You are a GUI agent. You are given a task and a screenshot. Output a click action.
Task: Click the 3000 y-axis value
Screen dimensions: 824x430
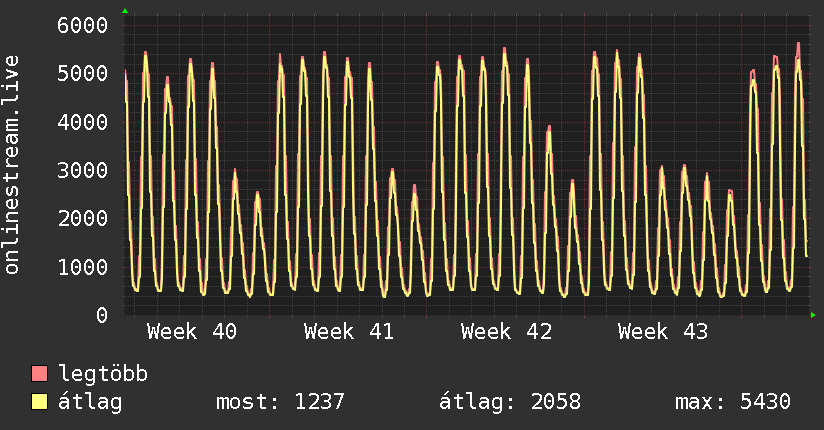(x=83, y=170)
